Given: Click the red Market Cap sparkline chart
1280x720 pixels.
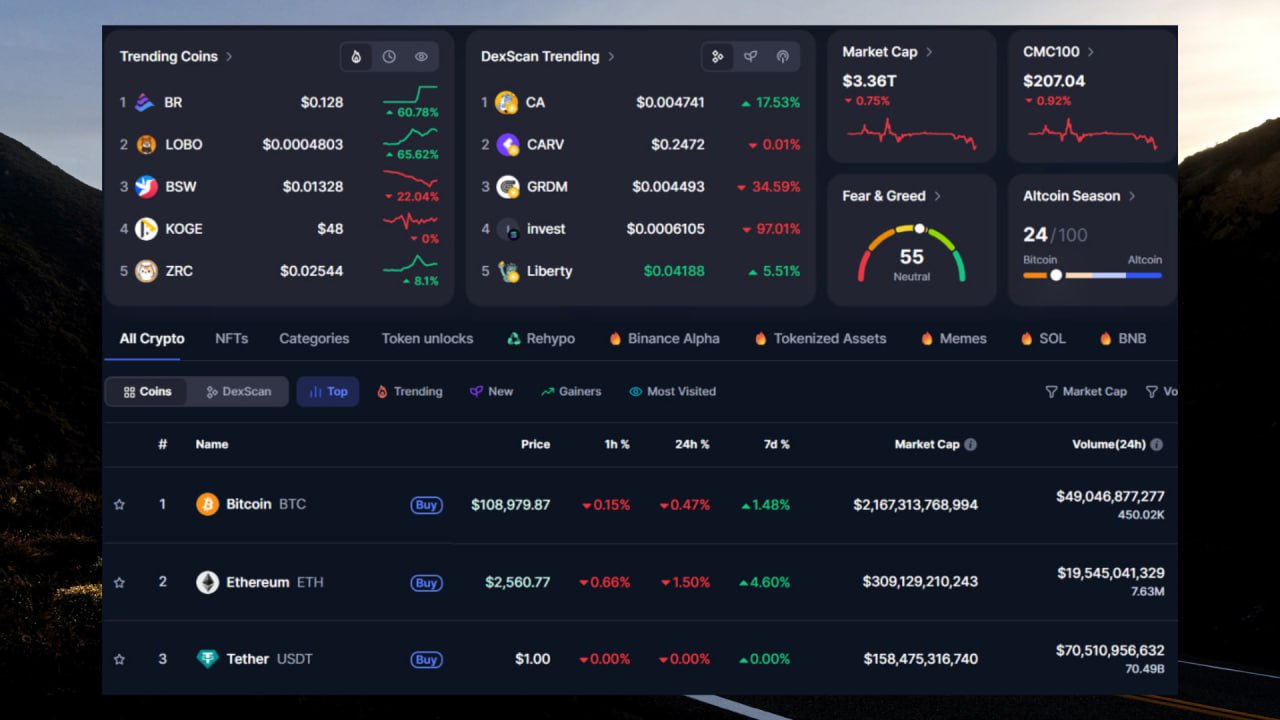Looking at the screenshot, I should (911, 133).
